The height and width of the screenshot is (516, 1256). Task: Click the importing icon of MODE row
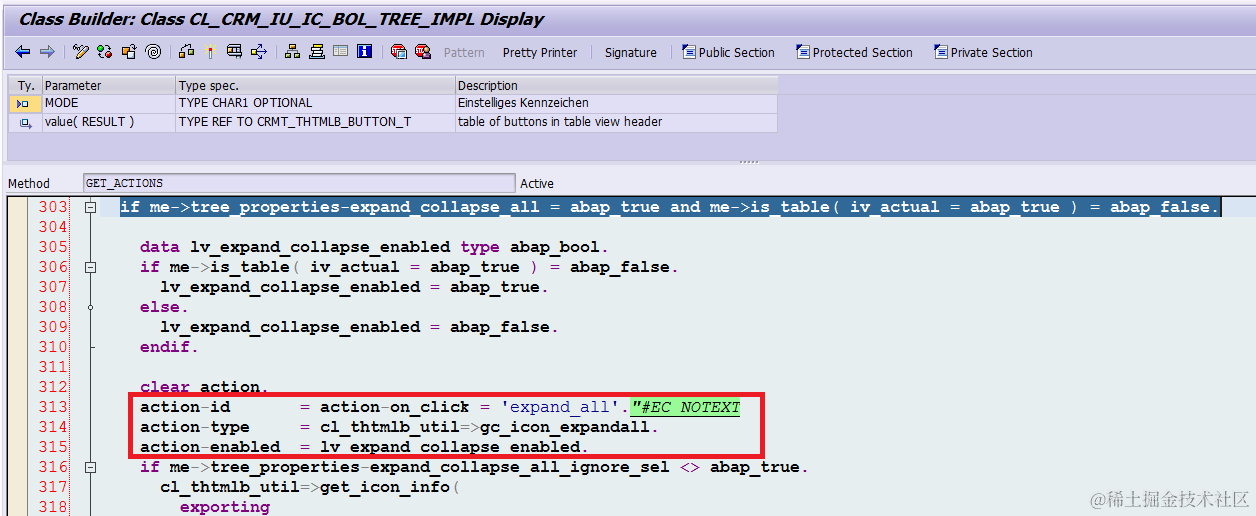click(24, 103)
